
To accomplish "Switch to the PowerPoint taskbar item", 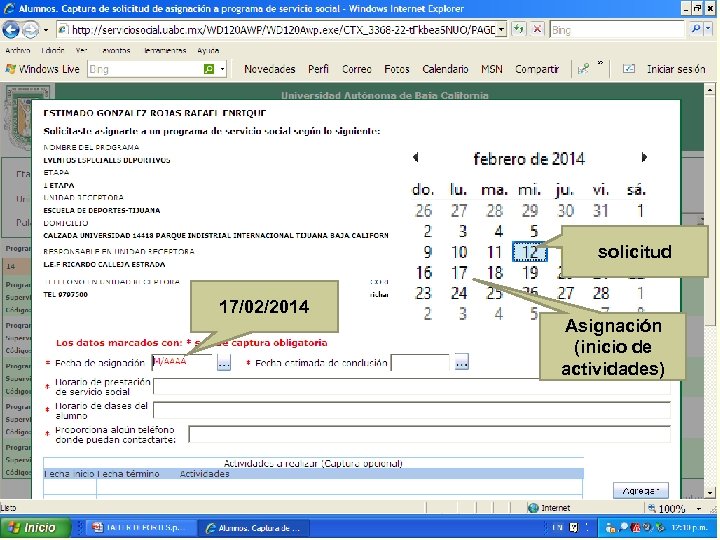I will (141, 528).
